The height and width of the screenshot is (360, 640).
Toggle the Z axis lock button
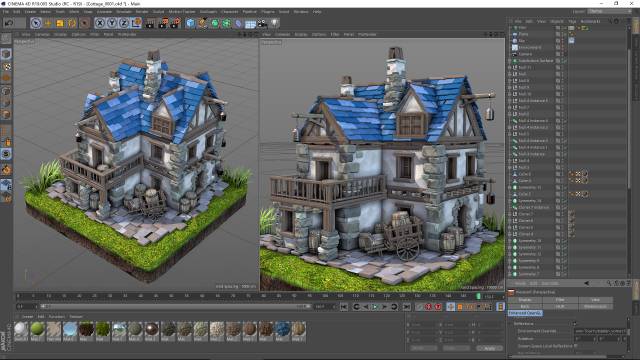124,23
